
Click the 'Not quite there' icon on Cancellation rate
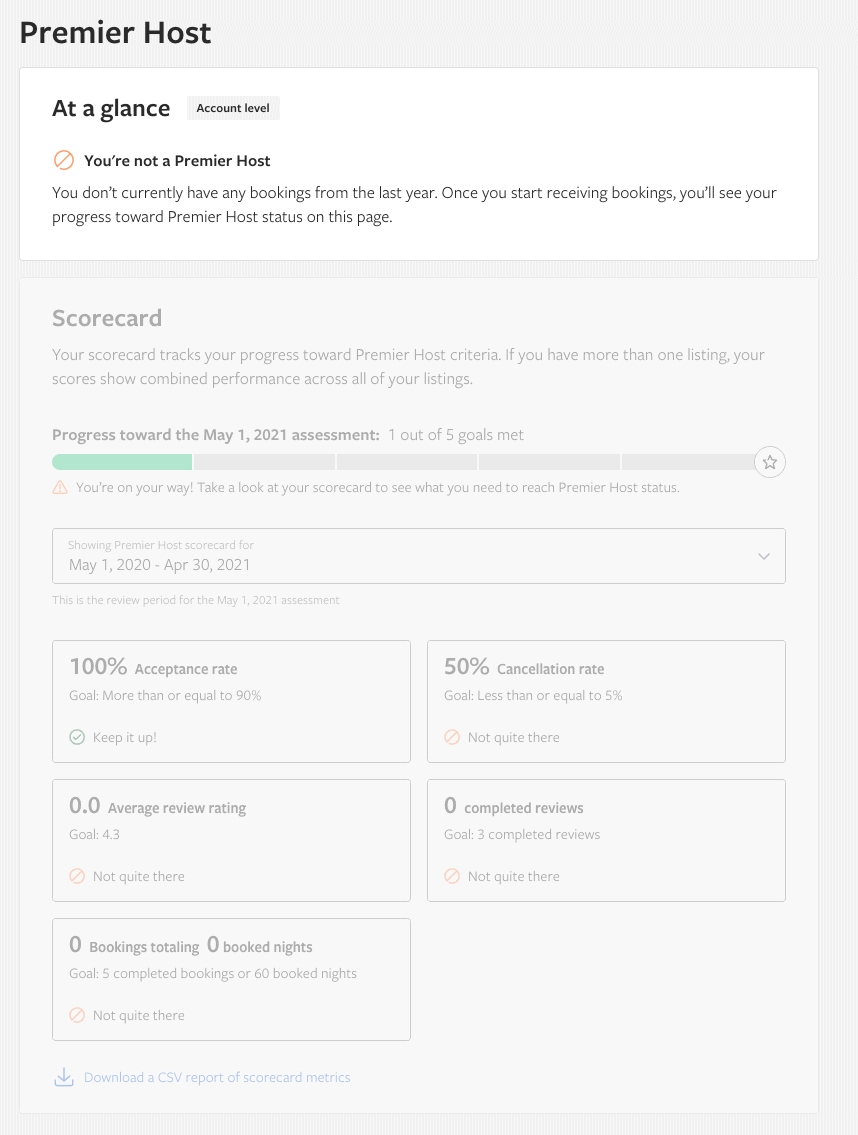point(452,737)
